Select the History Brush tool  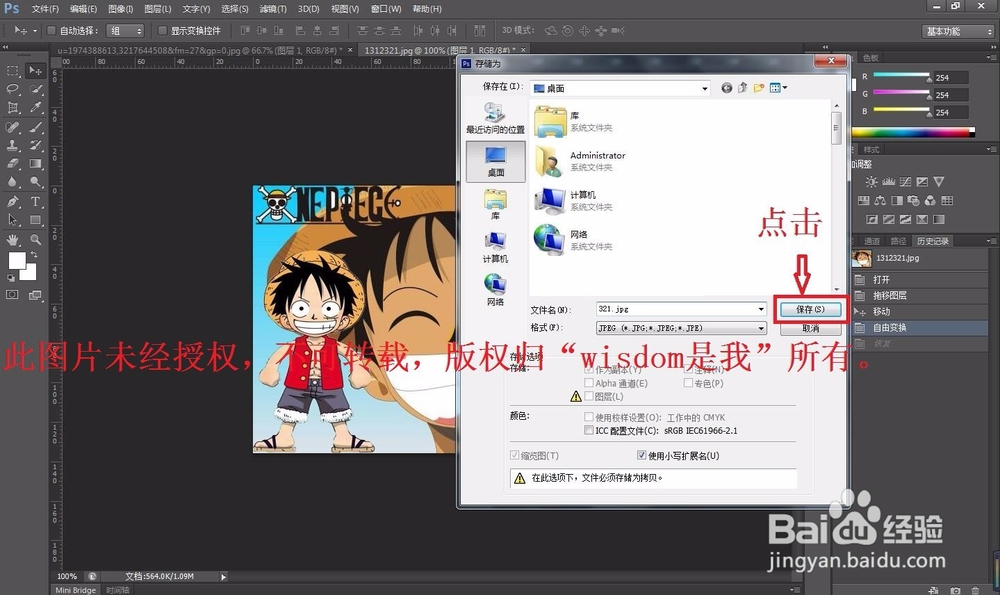(x=35, y=145)
